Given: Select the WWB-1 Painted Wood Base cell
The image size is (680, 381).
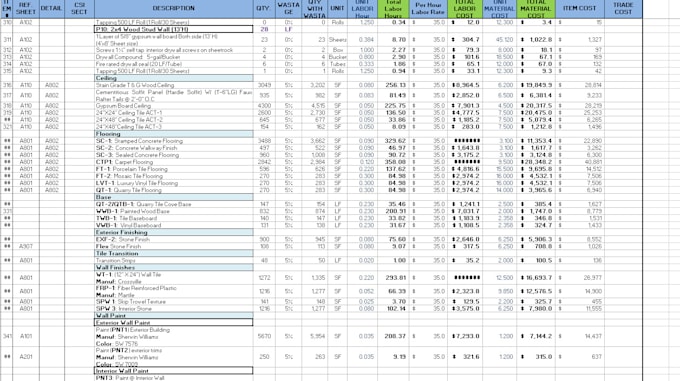Looking at the screenshot, I should [x=173, y=211].
